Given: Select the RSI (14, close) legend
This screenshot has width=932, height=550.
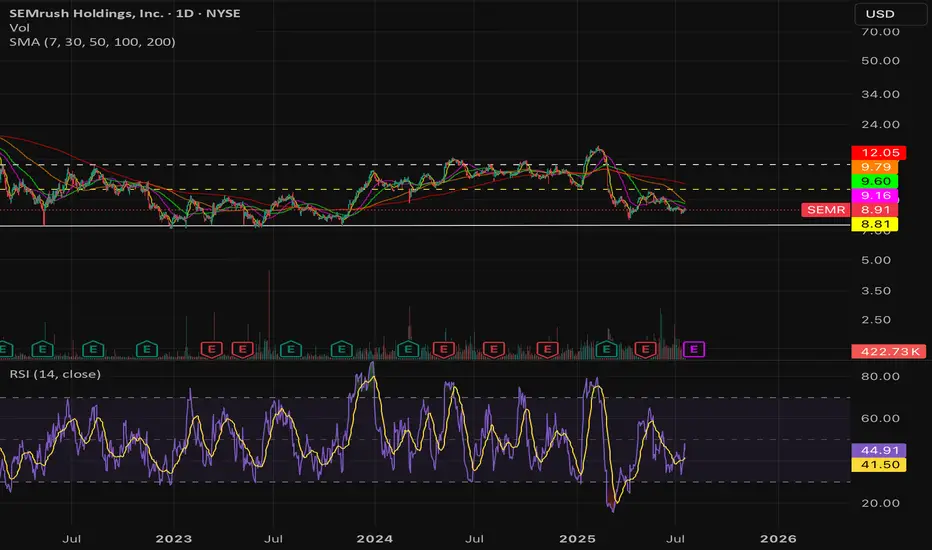Looking at the screenshot, I should click(x=55, y=374).
